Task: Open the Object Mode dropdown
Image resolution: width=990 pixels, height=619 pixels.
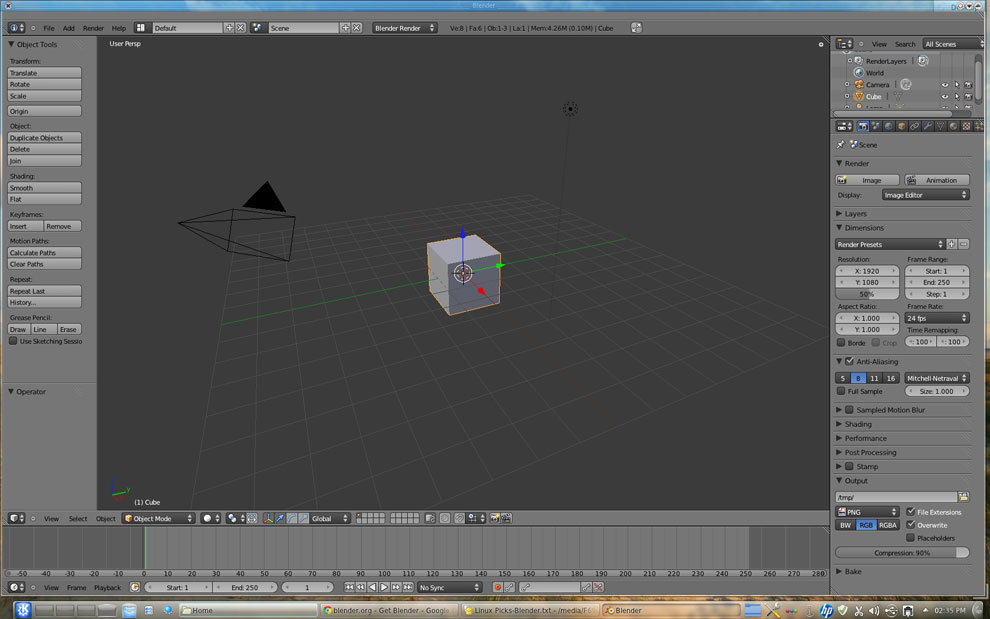Action: tap(158, 518)
